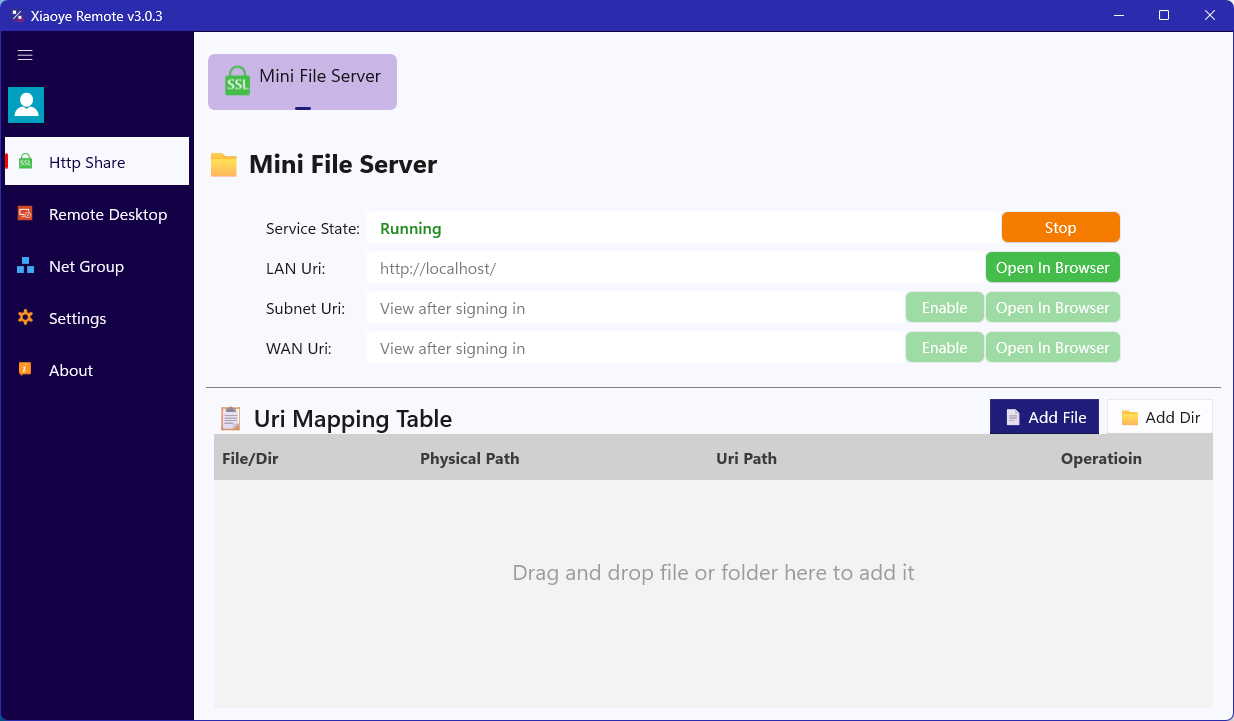Switch to the Mini File Server tab
Image resolution: width=1234 pixels, height=721 pixels.
coord(302,82)
